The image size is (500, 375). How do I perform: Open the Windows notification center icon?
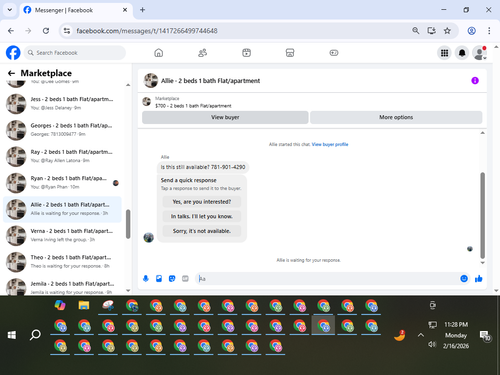point(485,336)
